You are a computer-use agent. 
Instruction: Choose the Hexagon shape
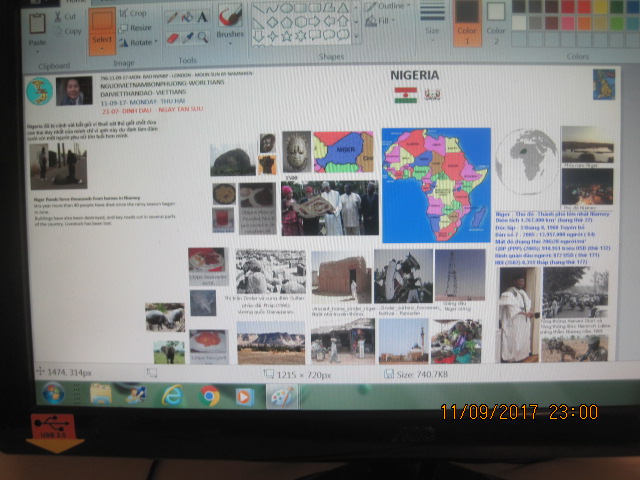point(301,22)
